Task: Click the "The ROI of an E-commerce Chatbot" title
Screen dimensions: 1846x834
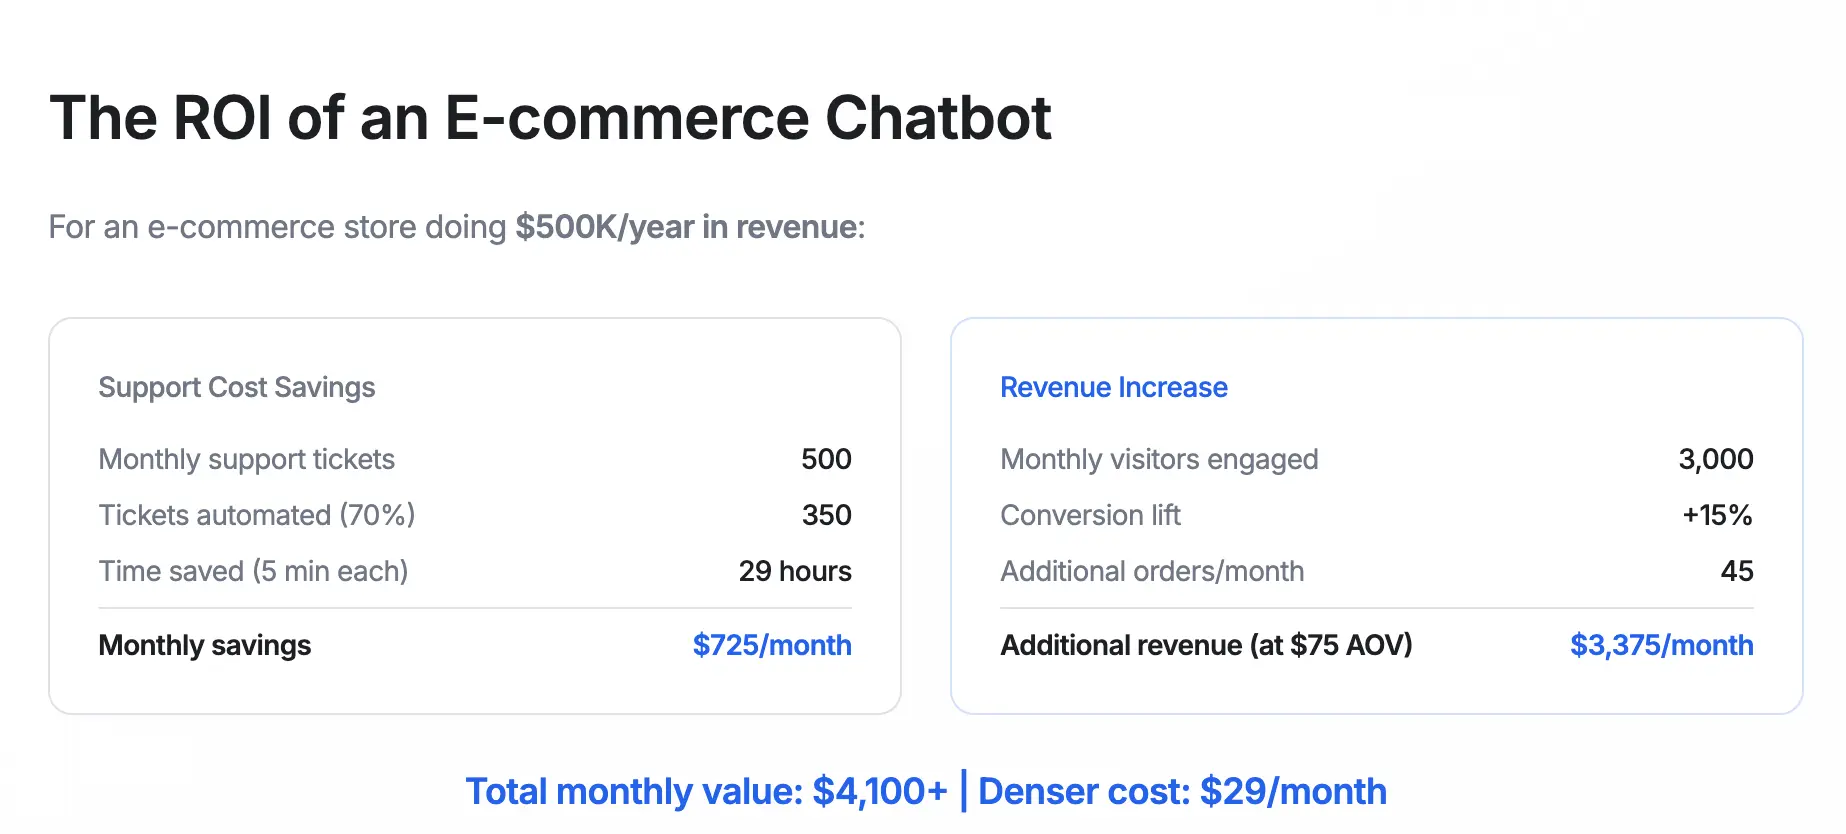Action: (x=550, y=118)
